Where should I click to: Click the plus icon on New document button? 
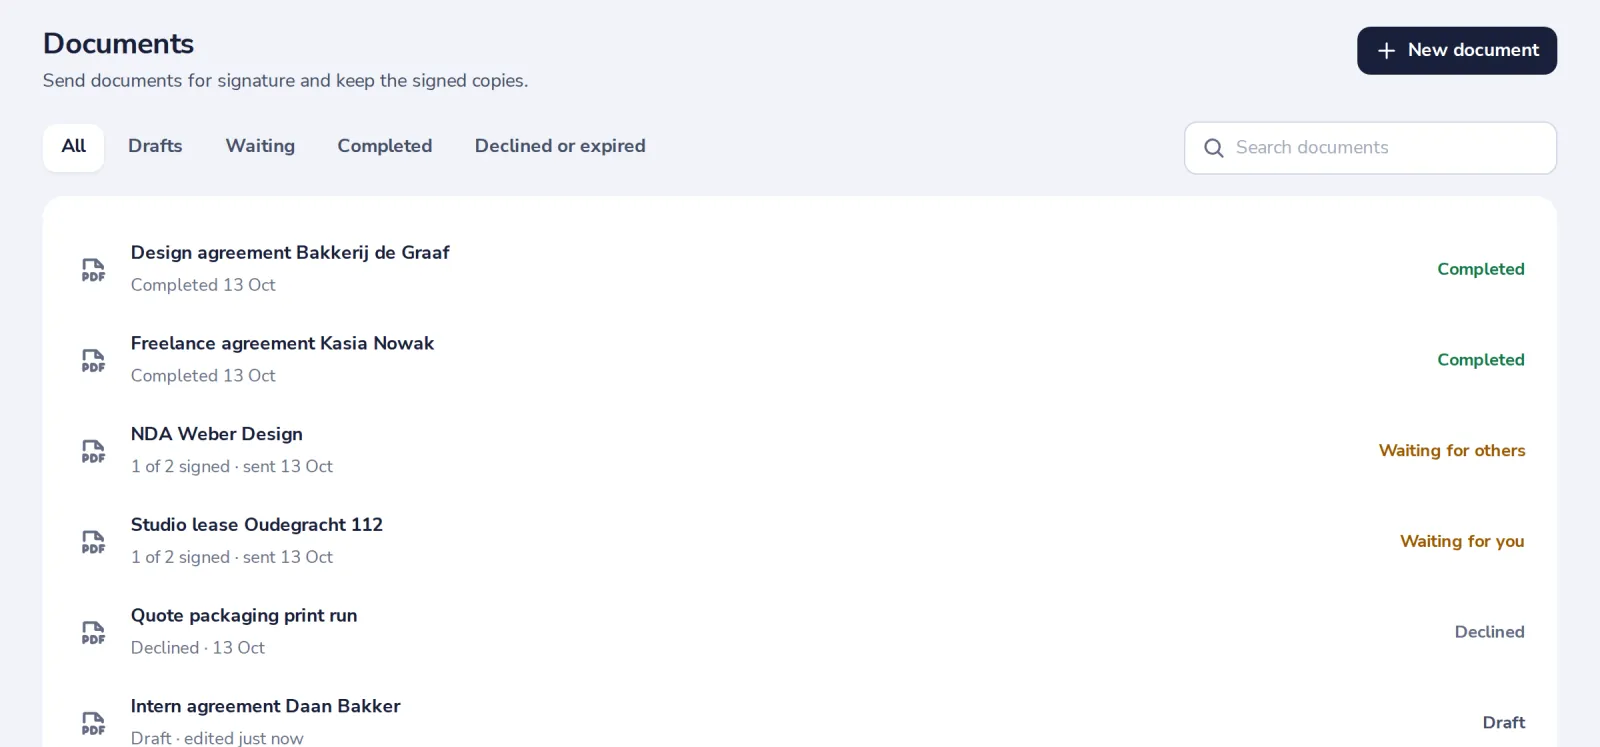click(x=1386, y=51)
